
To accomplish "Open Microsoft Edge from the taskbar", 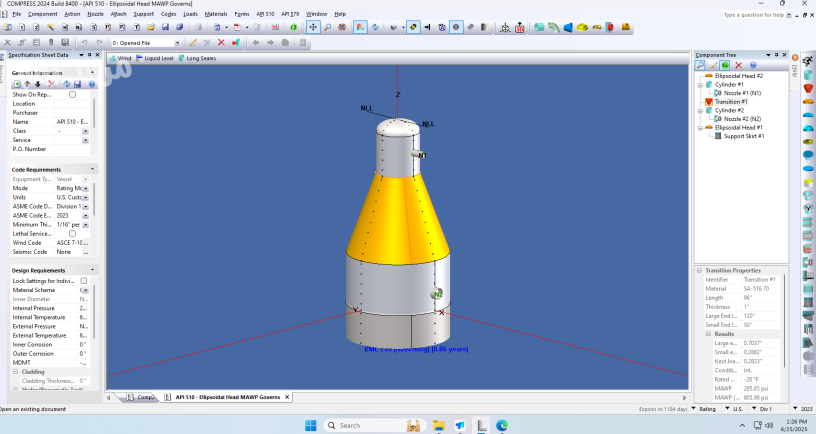I will coord(502,425).
